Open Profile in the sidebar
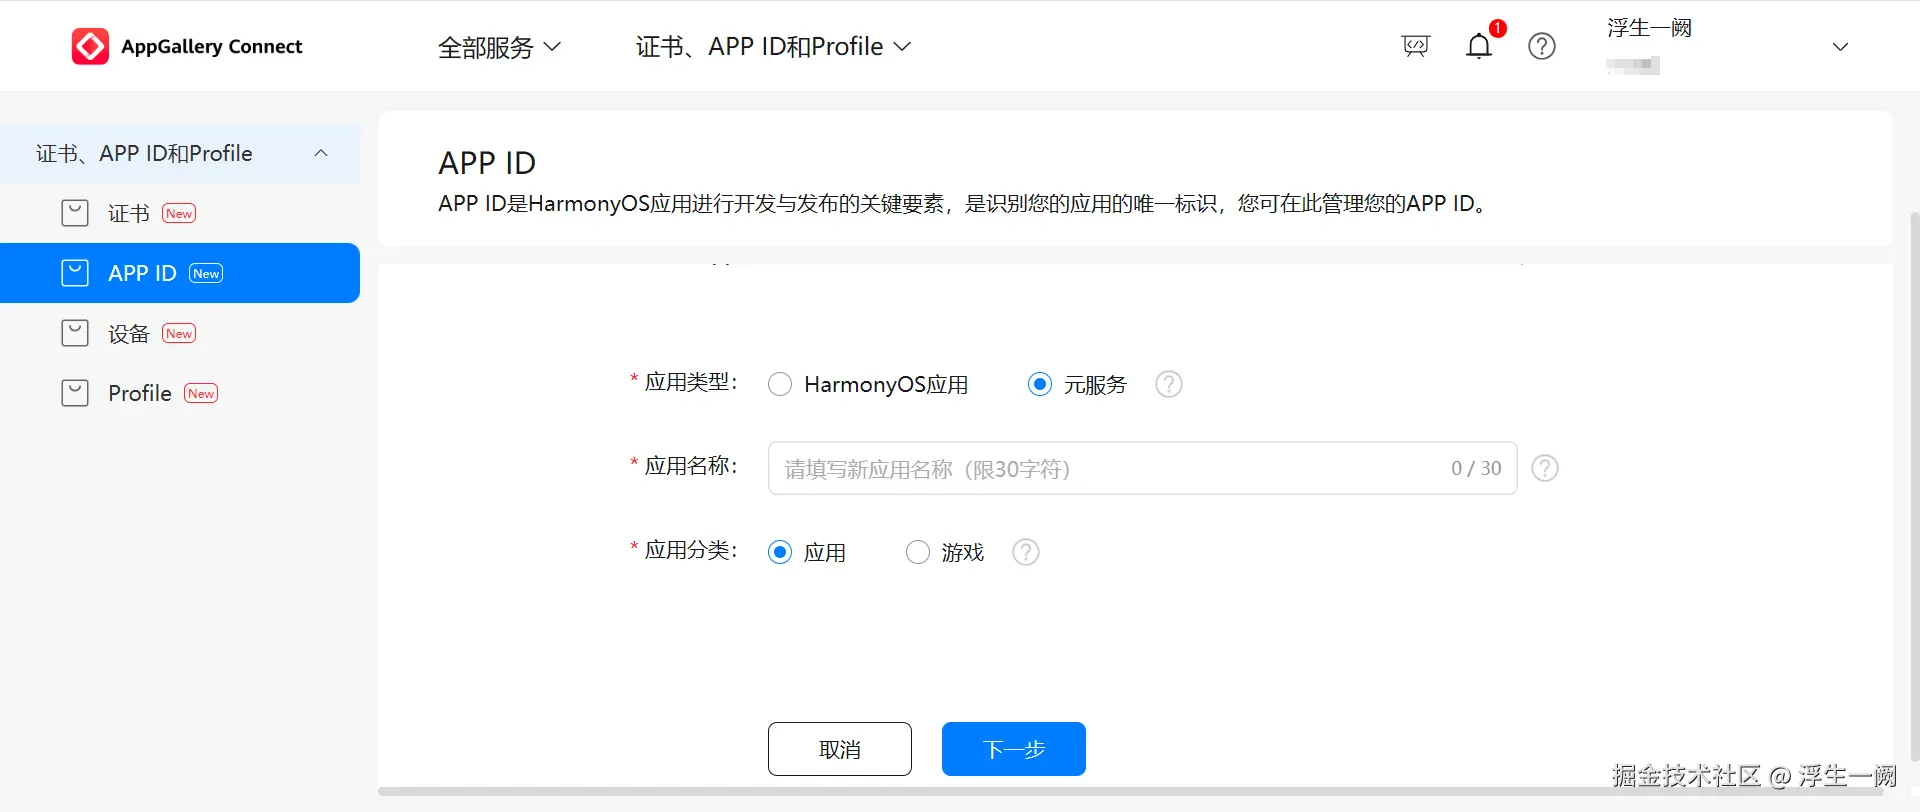1920x812 pixels. point(180,393)
